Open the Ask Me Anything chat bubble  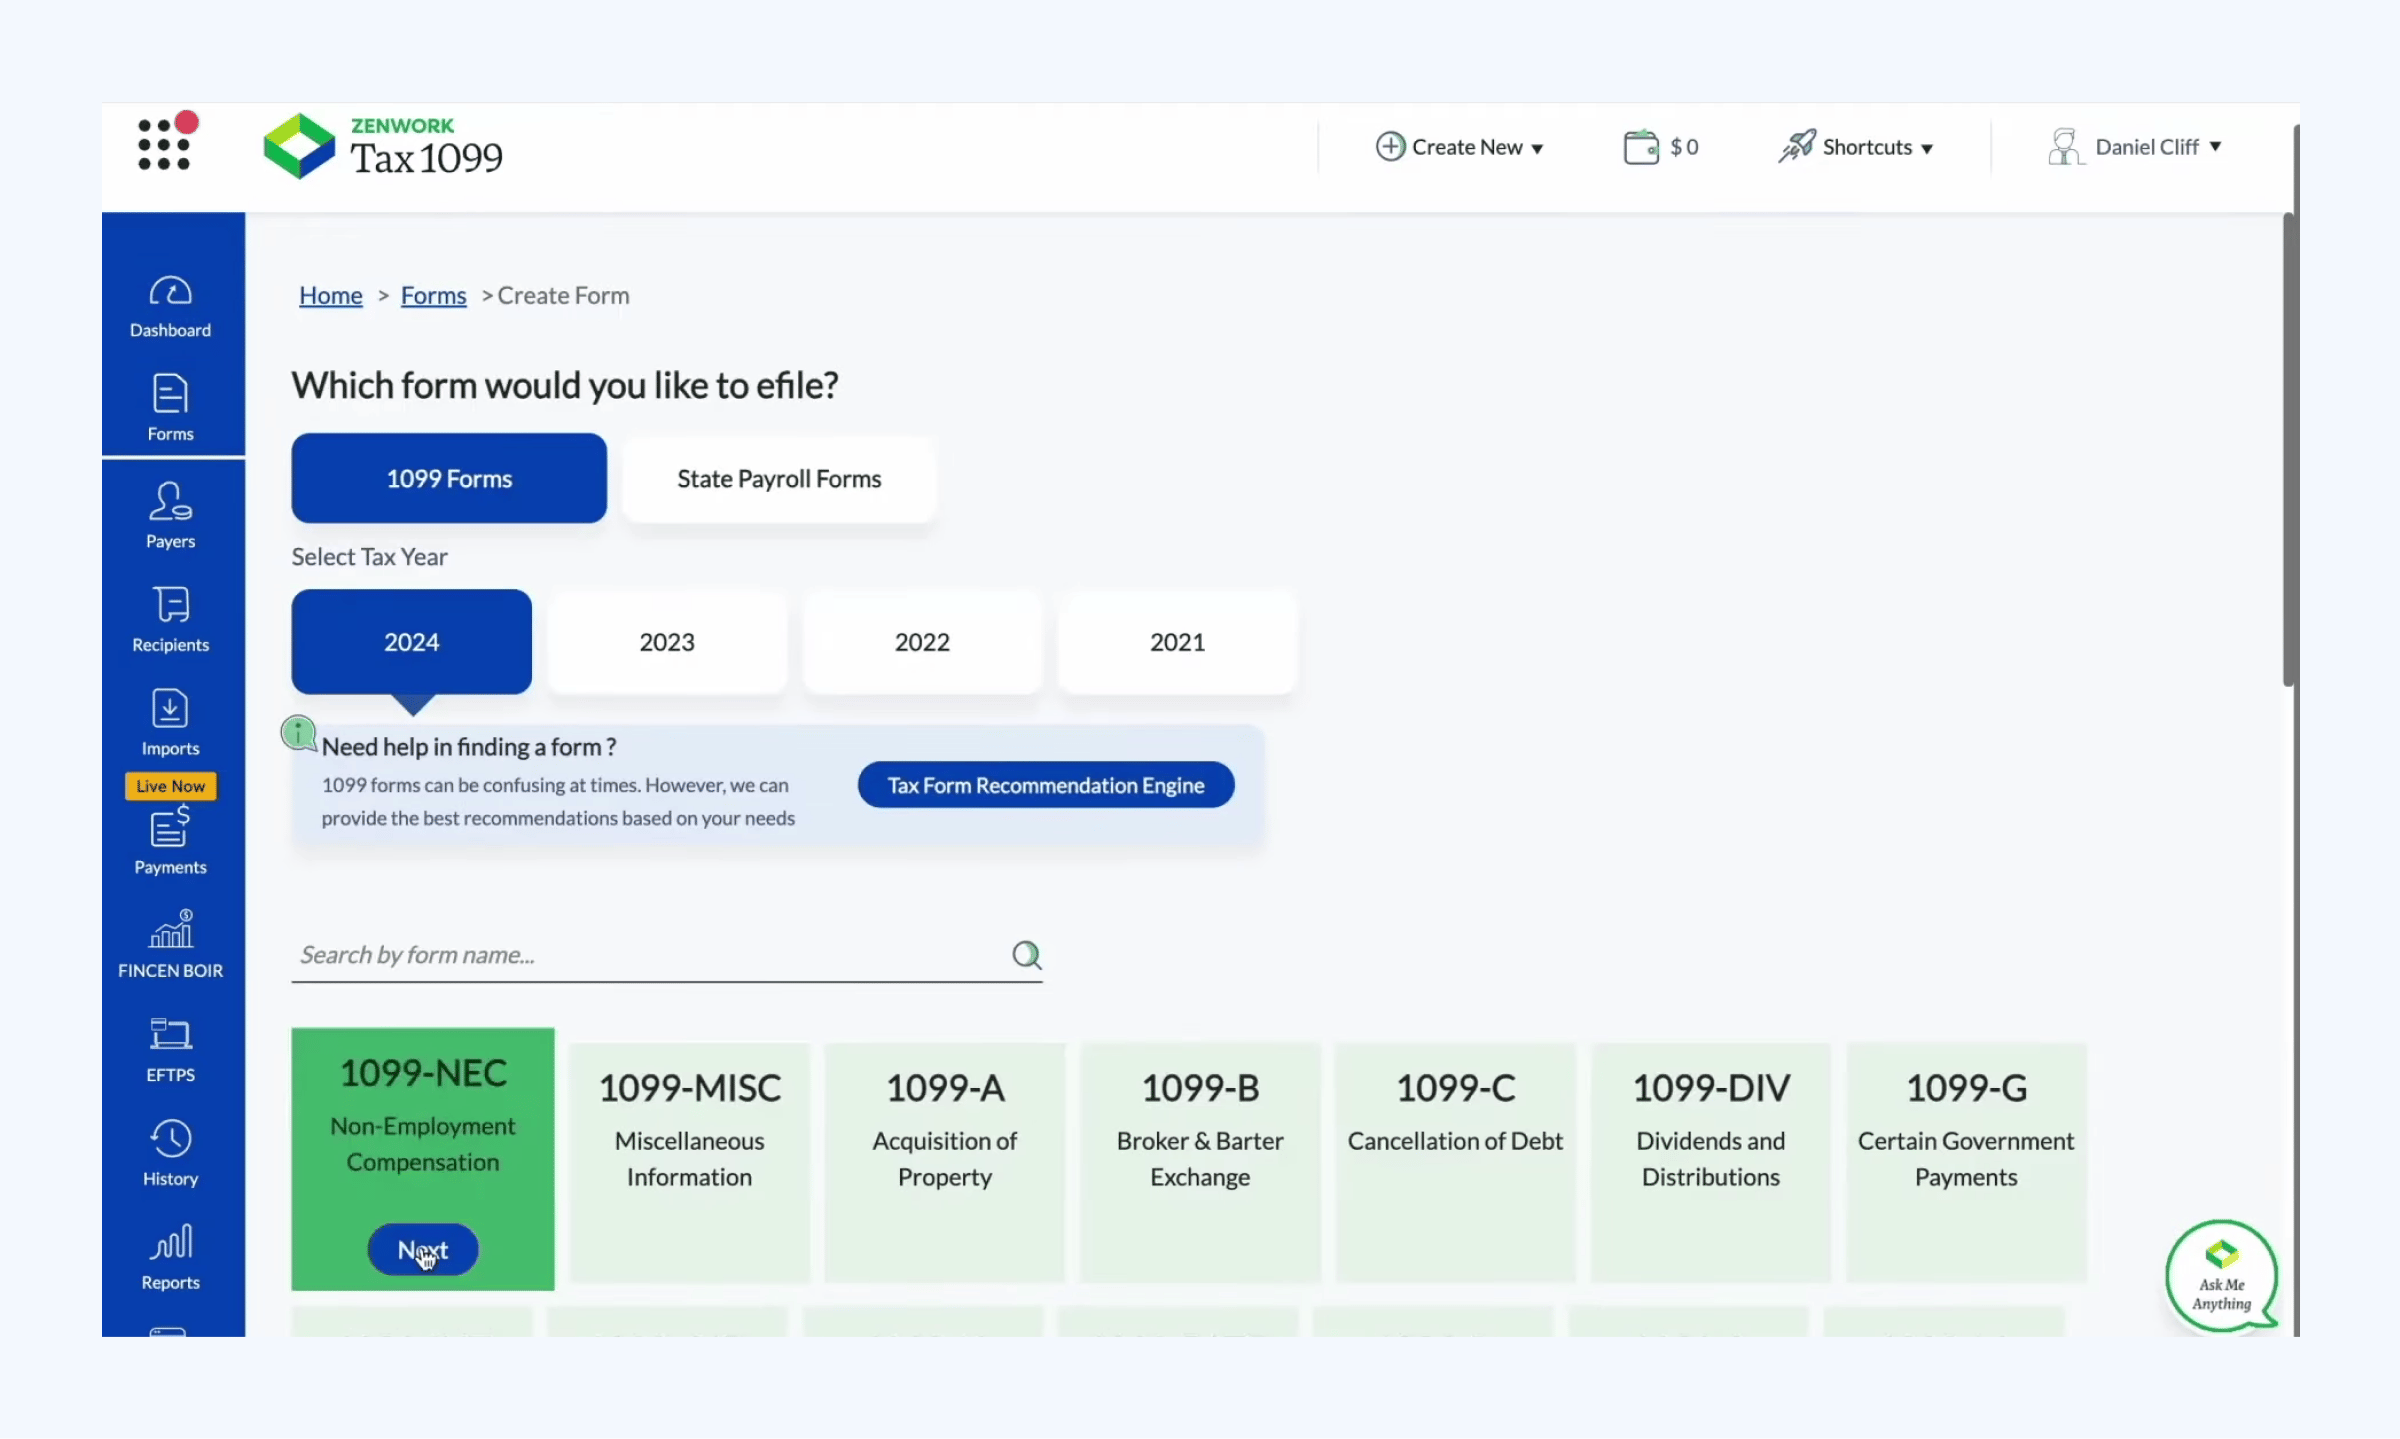tap(2221, 1276)
